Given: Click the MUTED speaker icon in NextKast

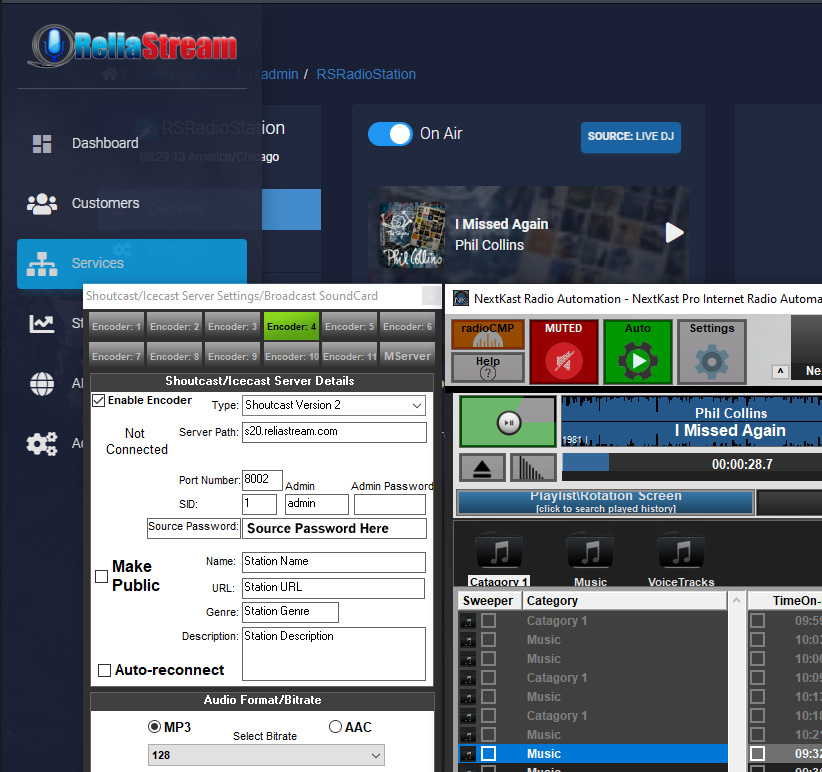Looking at the screenshot, I should 564,357.
